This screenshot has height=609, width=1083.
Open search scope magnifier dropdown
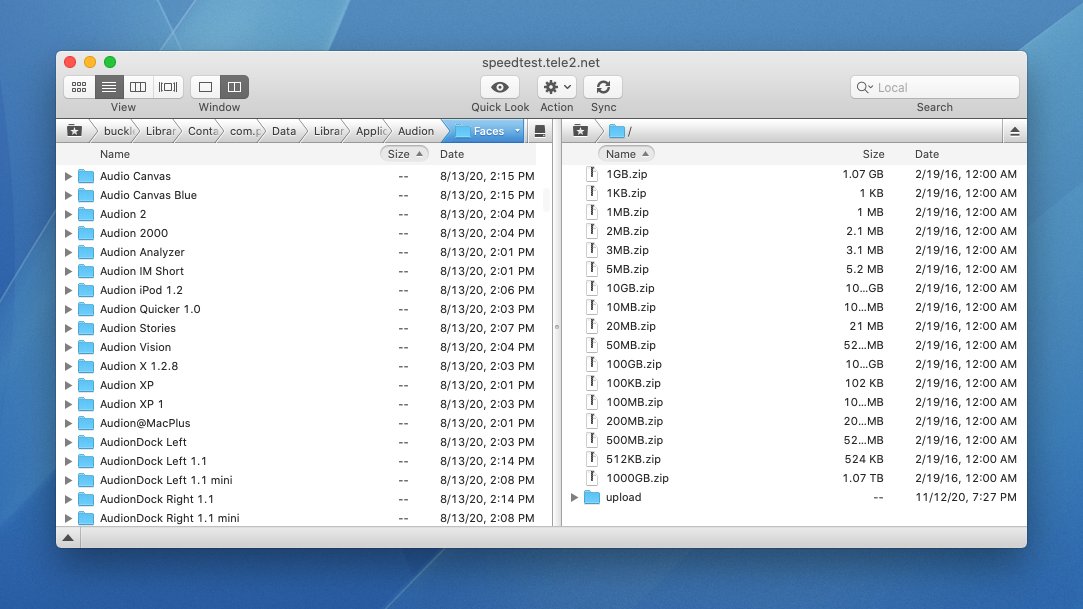click(865, 87)
